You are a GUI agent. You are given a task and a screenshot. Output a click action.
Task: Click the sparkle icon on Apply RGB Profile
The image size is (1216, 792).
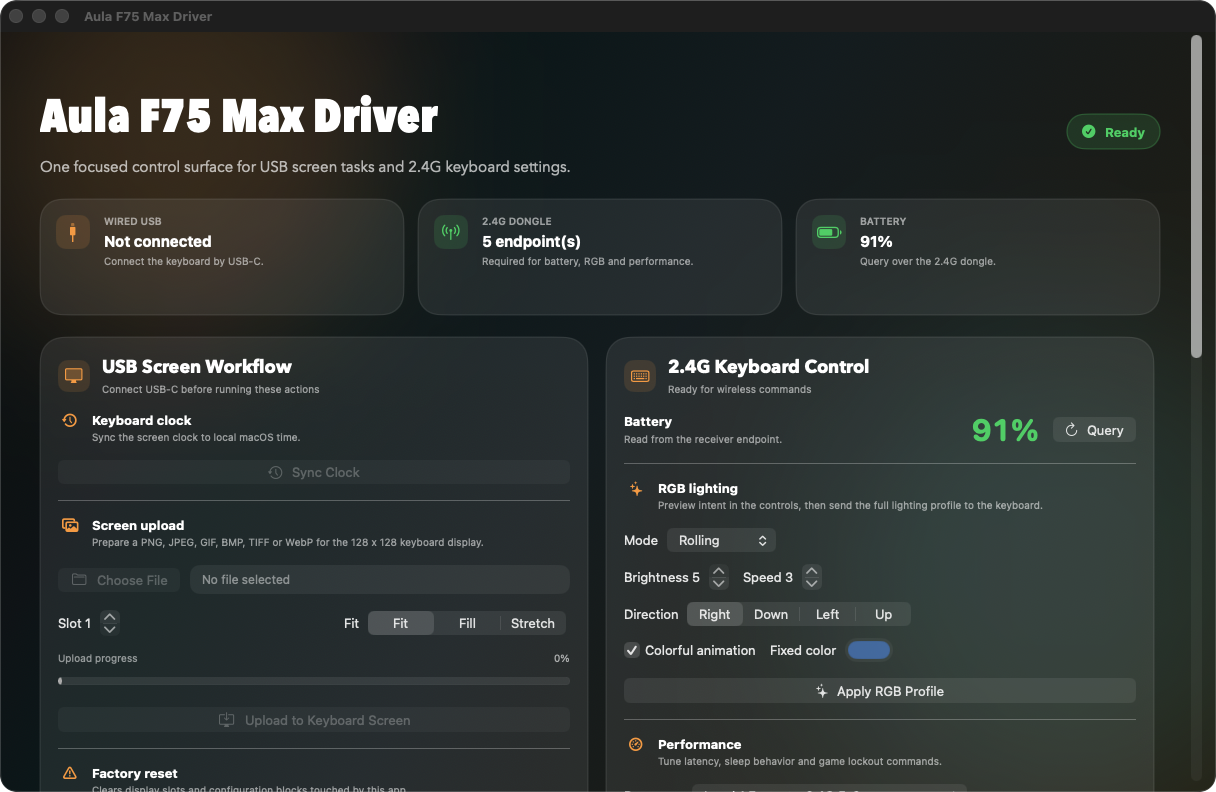[x=822, y=691]
